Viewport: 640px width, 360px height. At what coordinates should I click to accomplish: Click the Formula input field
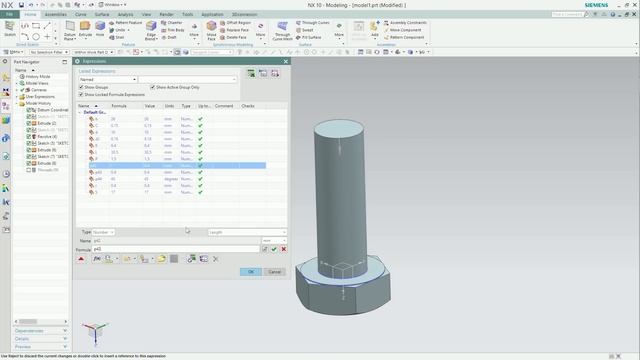176,249
